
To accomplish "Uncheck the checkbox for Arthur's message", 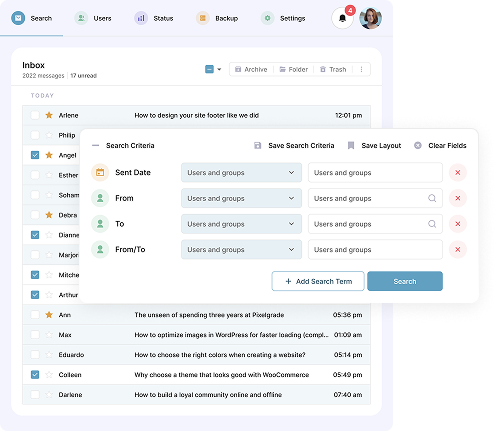I will (x=35, y=295).
